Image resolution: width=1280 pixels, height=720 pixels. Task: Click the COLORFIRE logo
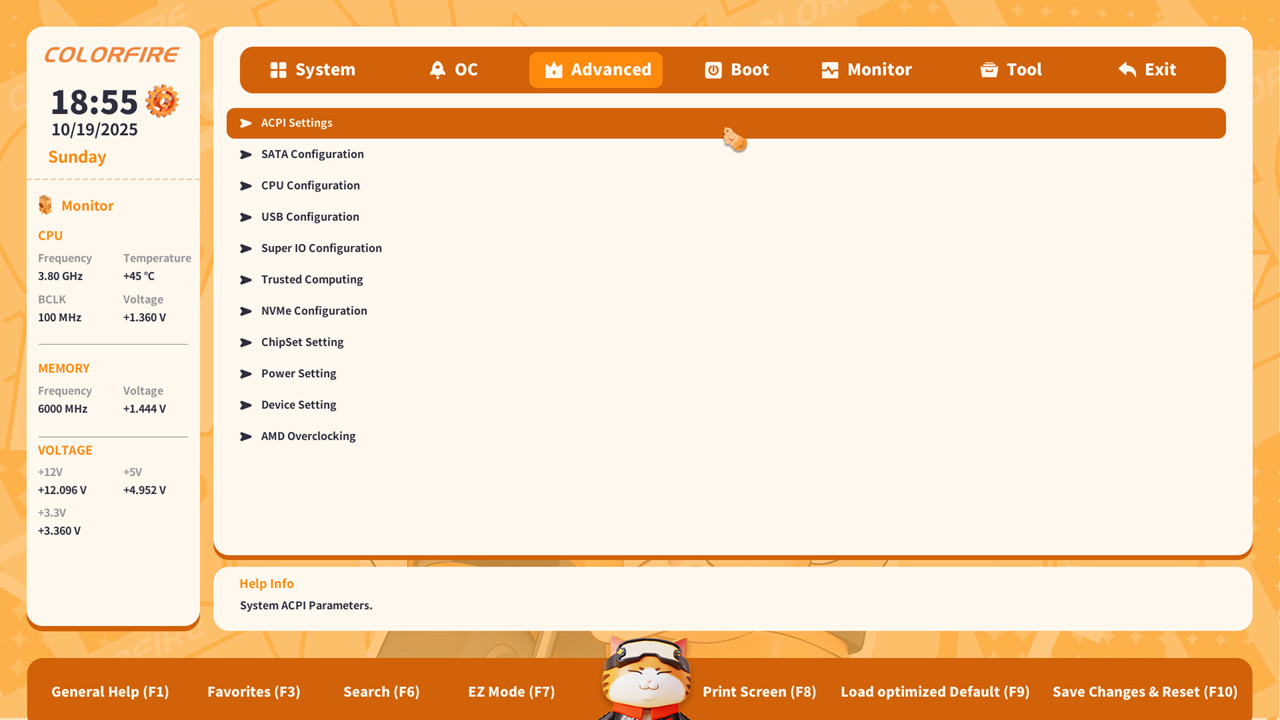tap(112, 55)
